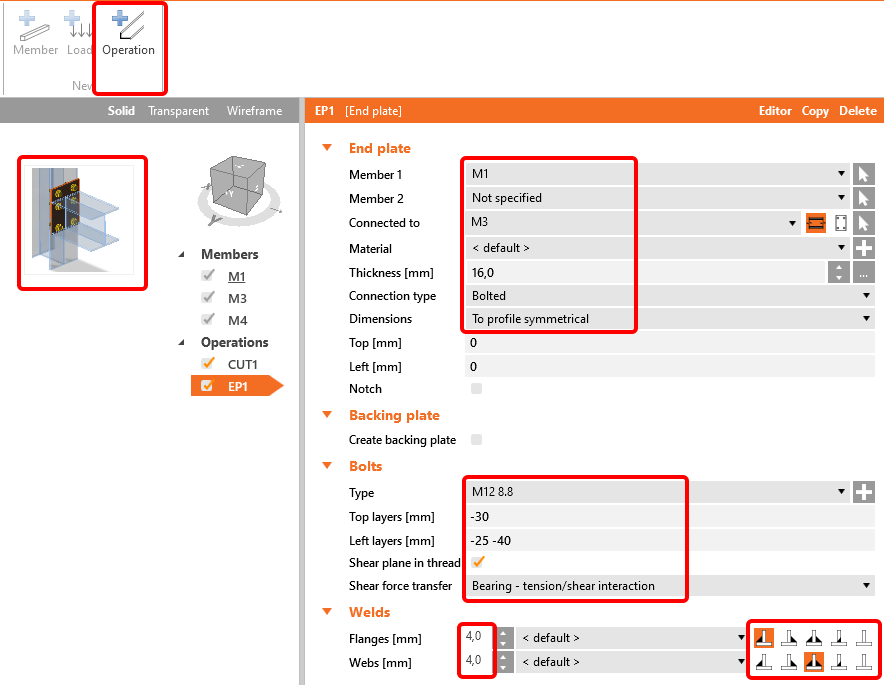
Task: Click the plus icon to add a new material
Action: [863, 247]
